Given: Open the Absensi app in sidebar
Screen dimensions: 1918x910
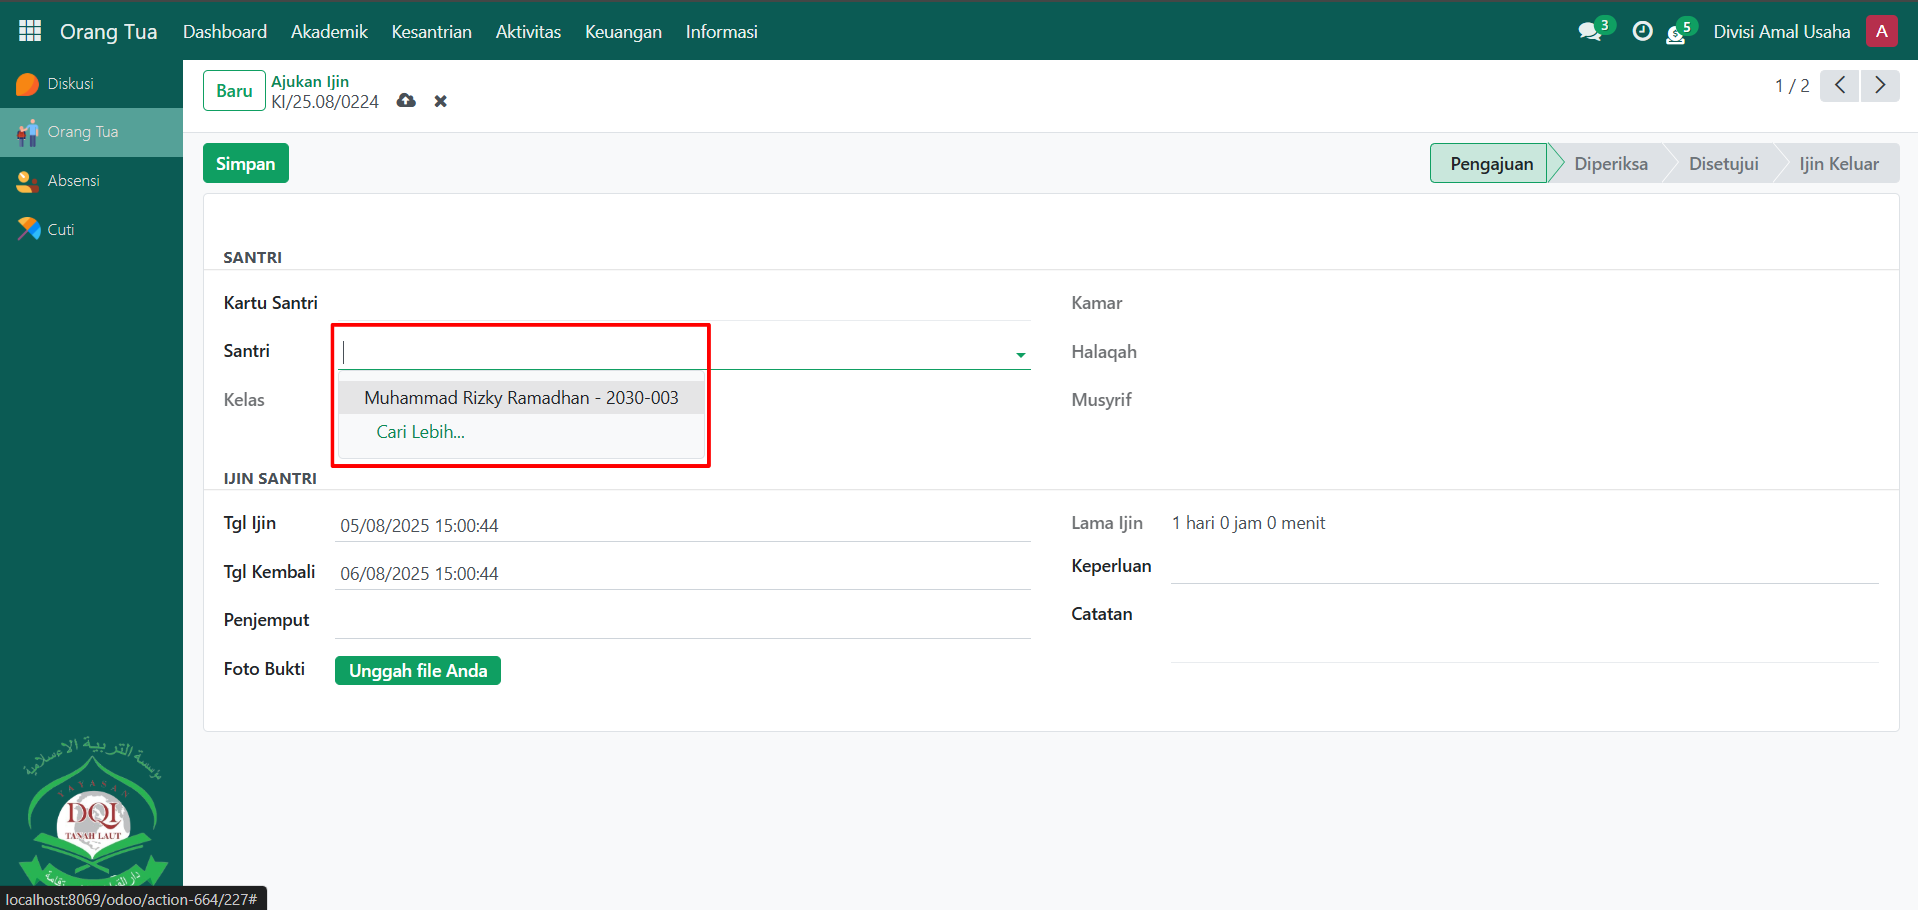Looking at the screenshot, I should [x=73, y=181].
